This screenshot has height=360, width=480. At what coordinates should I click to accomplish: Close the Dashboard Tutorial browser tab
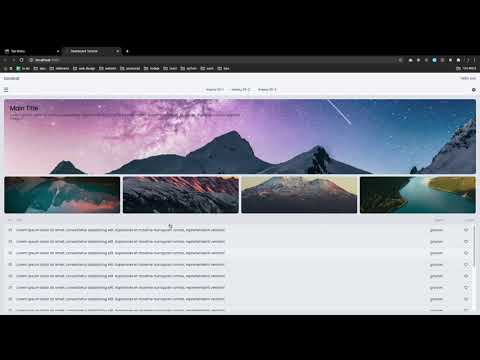118,51
